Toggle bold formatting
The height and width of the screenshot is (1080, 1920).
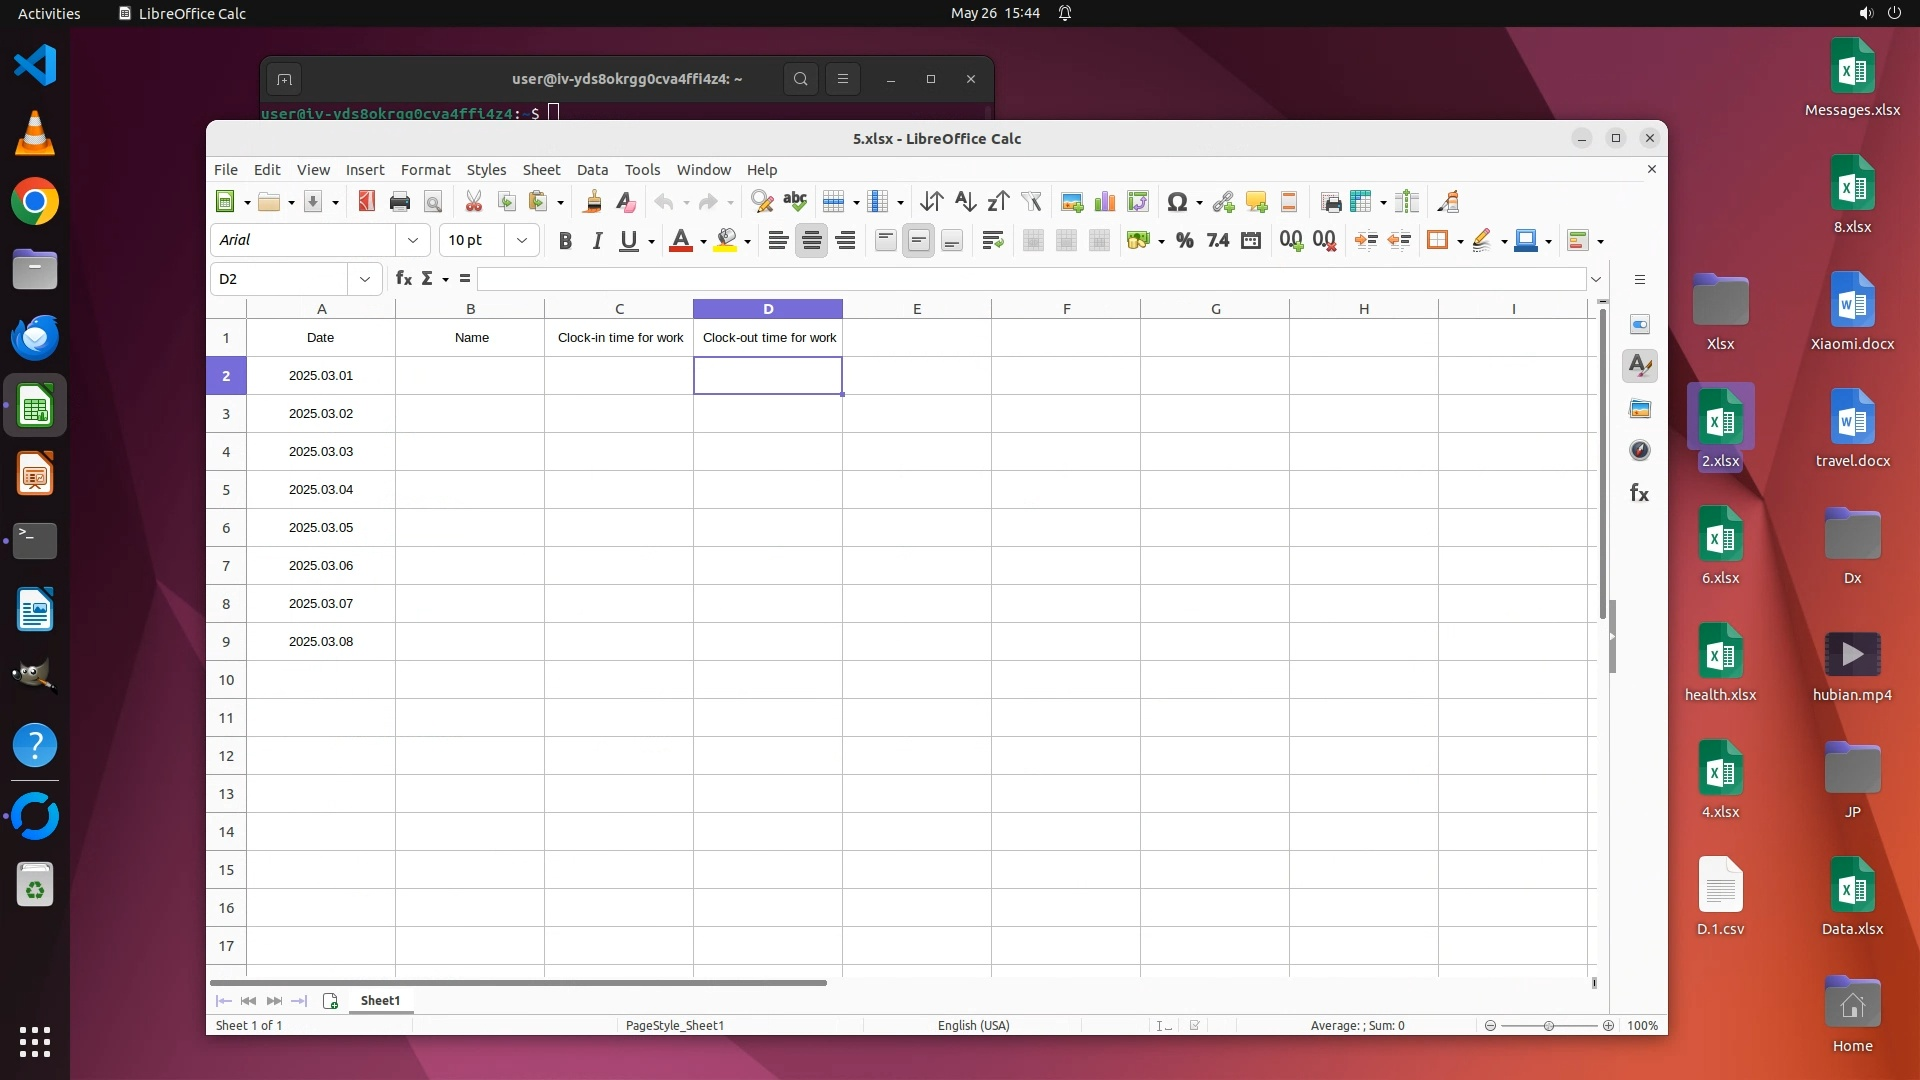pos(565,240)
